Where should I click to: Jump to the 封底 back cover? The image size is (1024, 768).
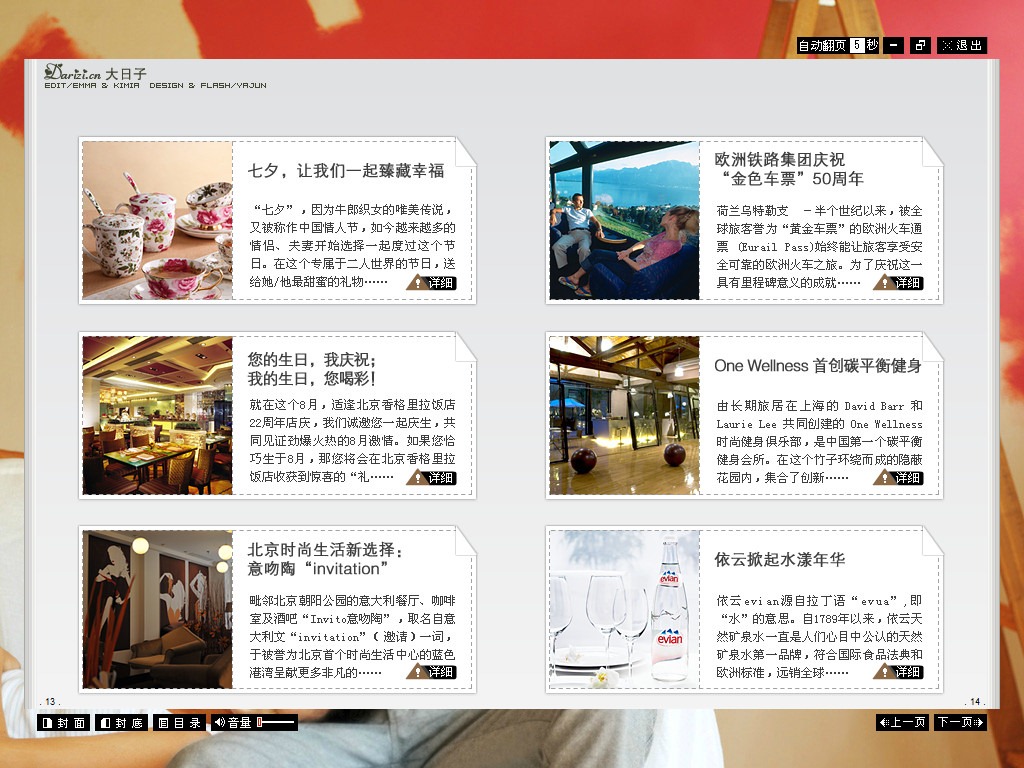click(x=121, y=722)
